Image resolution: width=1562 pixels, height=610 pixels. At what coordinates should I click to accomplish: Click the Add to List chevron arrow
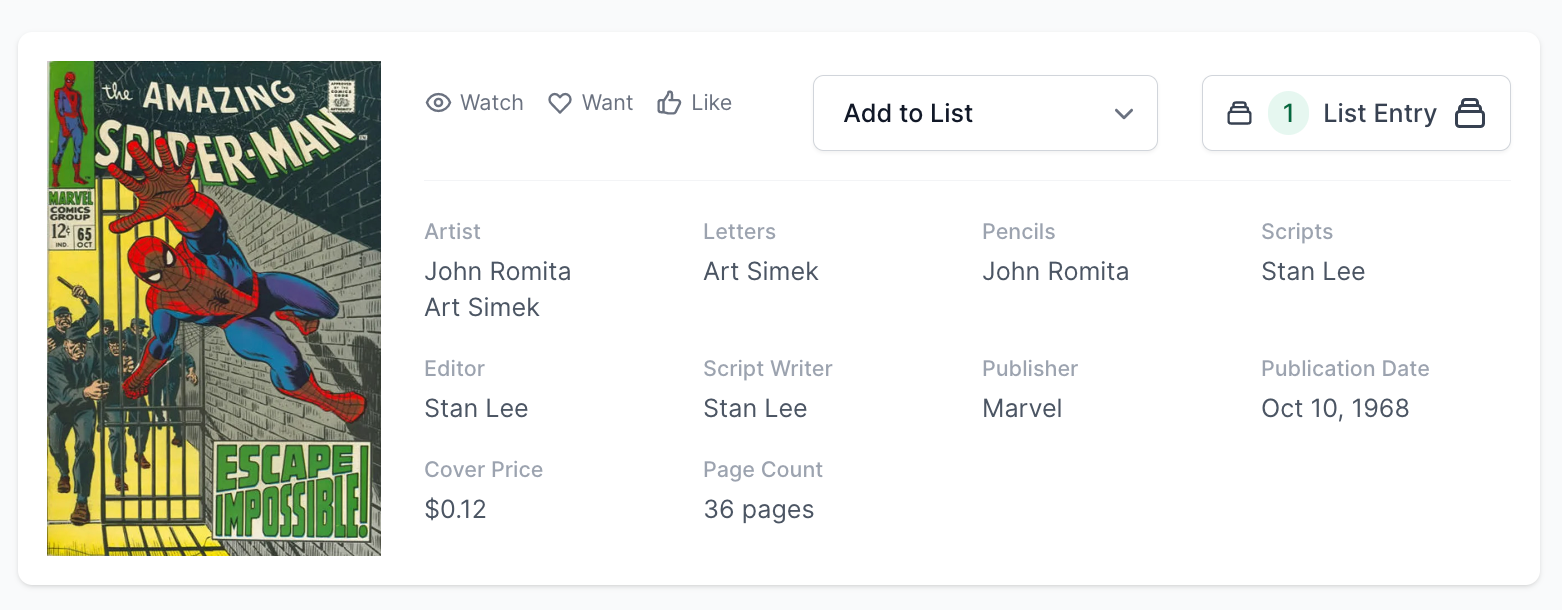pos(1123,113)
